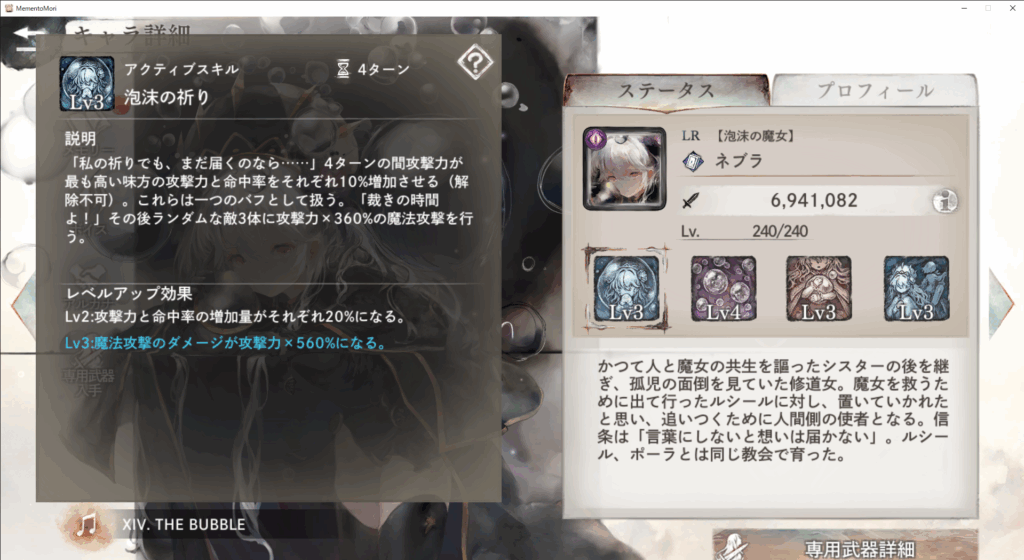The height and width of the screenshot is (560, 1024).
Task: Select the first Lv3 skill icon
Action: [x=626, y=288]
